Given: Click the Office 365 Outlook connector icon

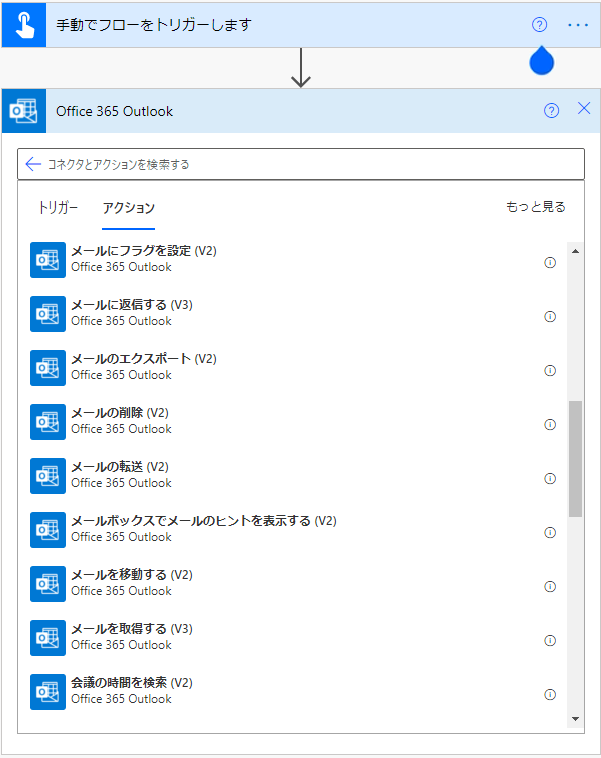Looking at the screenshot, I should coord(24,111).
